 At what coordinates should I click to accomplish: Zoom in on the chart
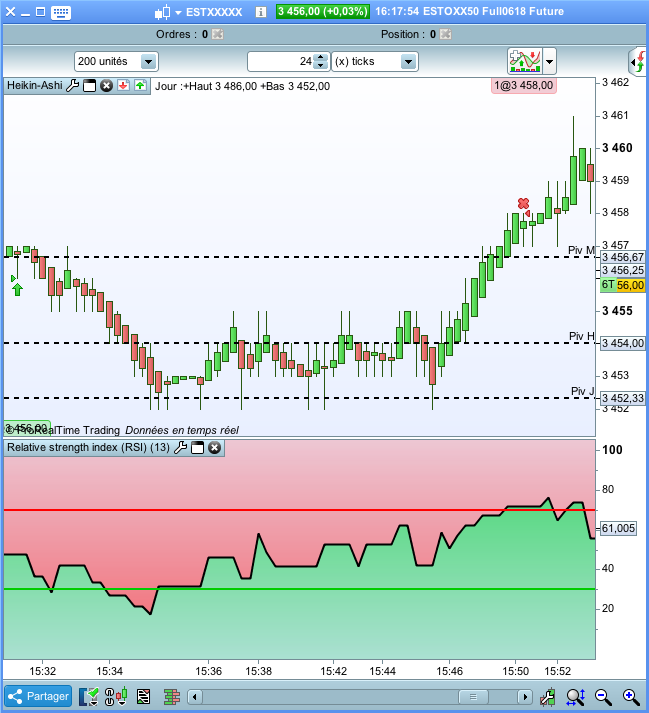632,697
